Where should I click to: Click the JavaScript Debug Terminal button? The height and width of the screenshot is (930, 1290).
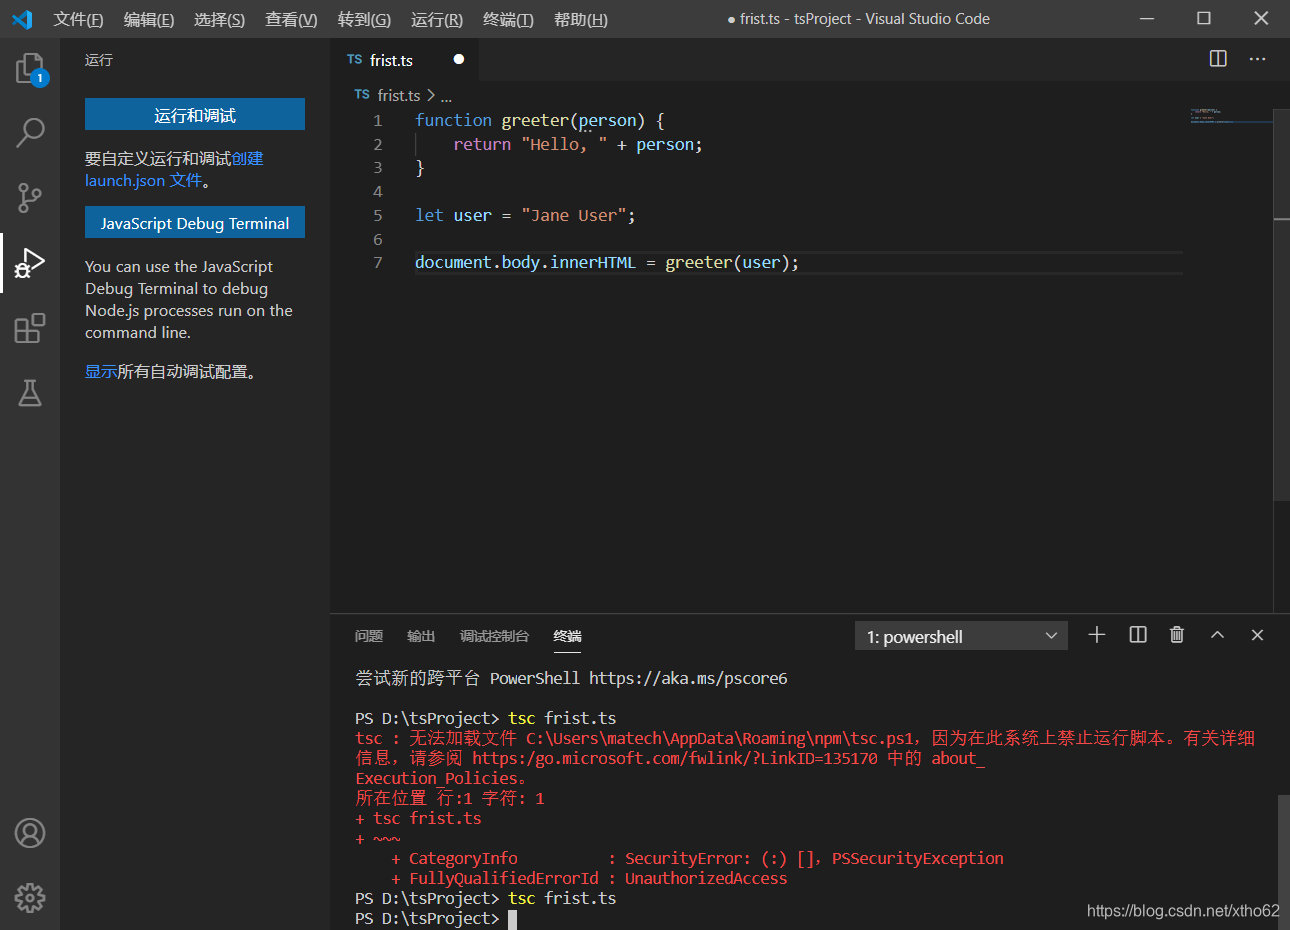click(x=195, y=222)
